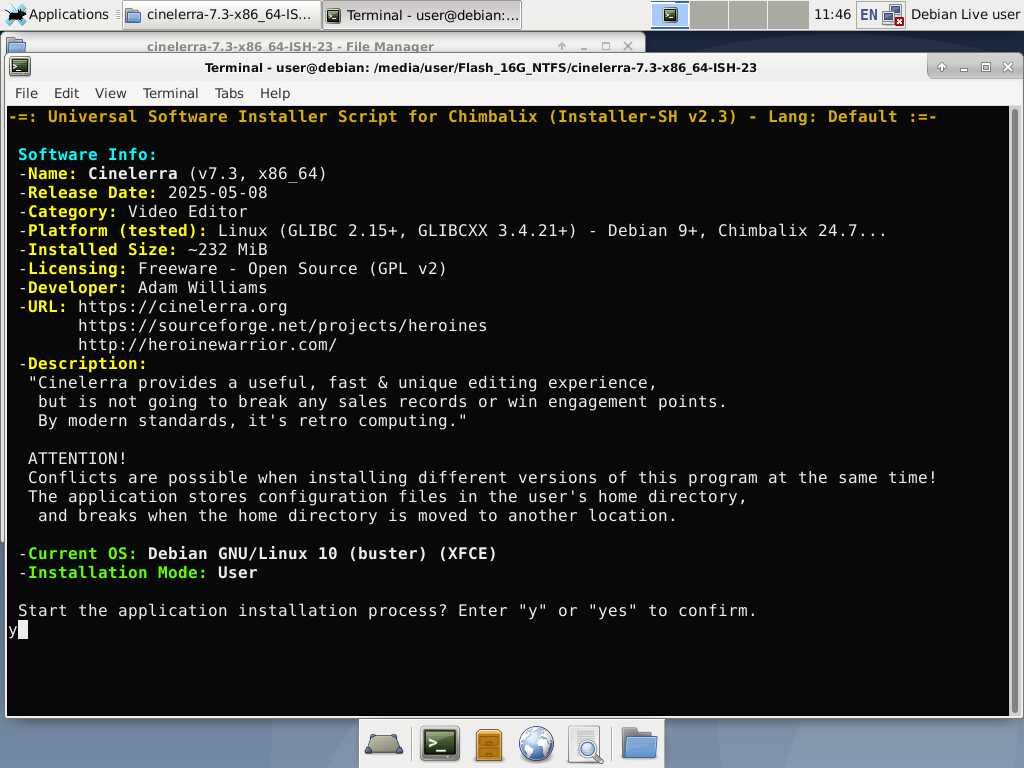Open the Applications menu
The image size is (1024, 768).
coord(57,14)
